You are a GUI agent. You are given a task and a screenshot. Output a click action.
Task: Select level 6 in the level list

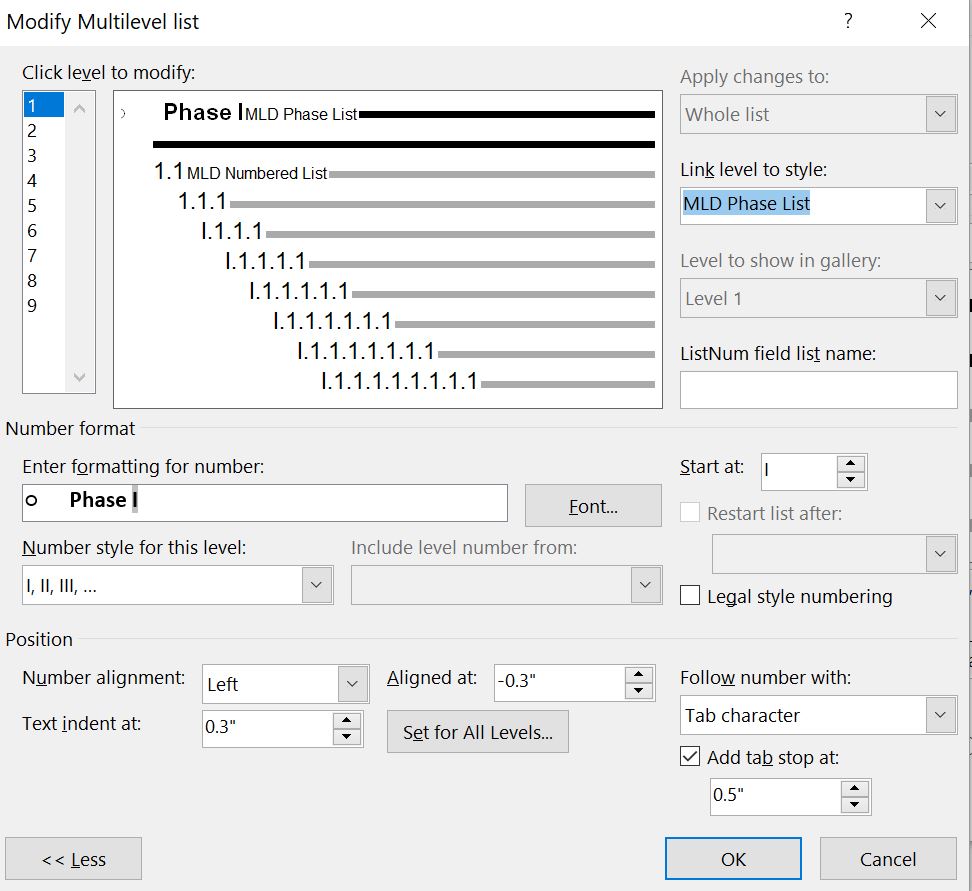[x=43, y=231]
